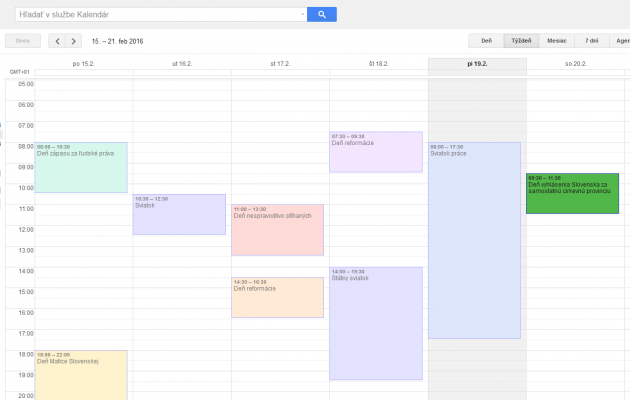Open the Deň nespravodlivo stíhaných event
The image size is (630, 400).
(x=277, y=231)
